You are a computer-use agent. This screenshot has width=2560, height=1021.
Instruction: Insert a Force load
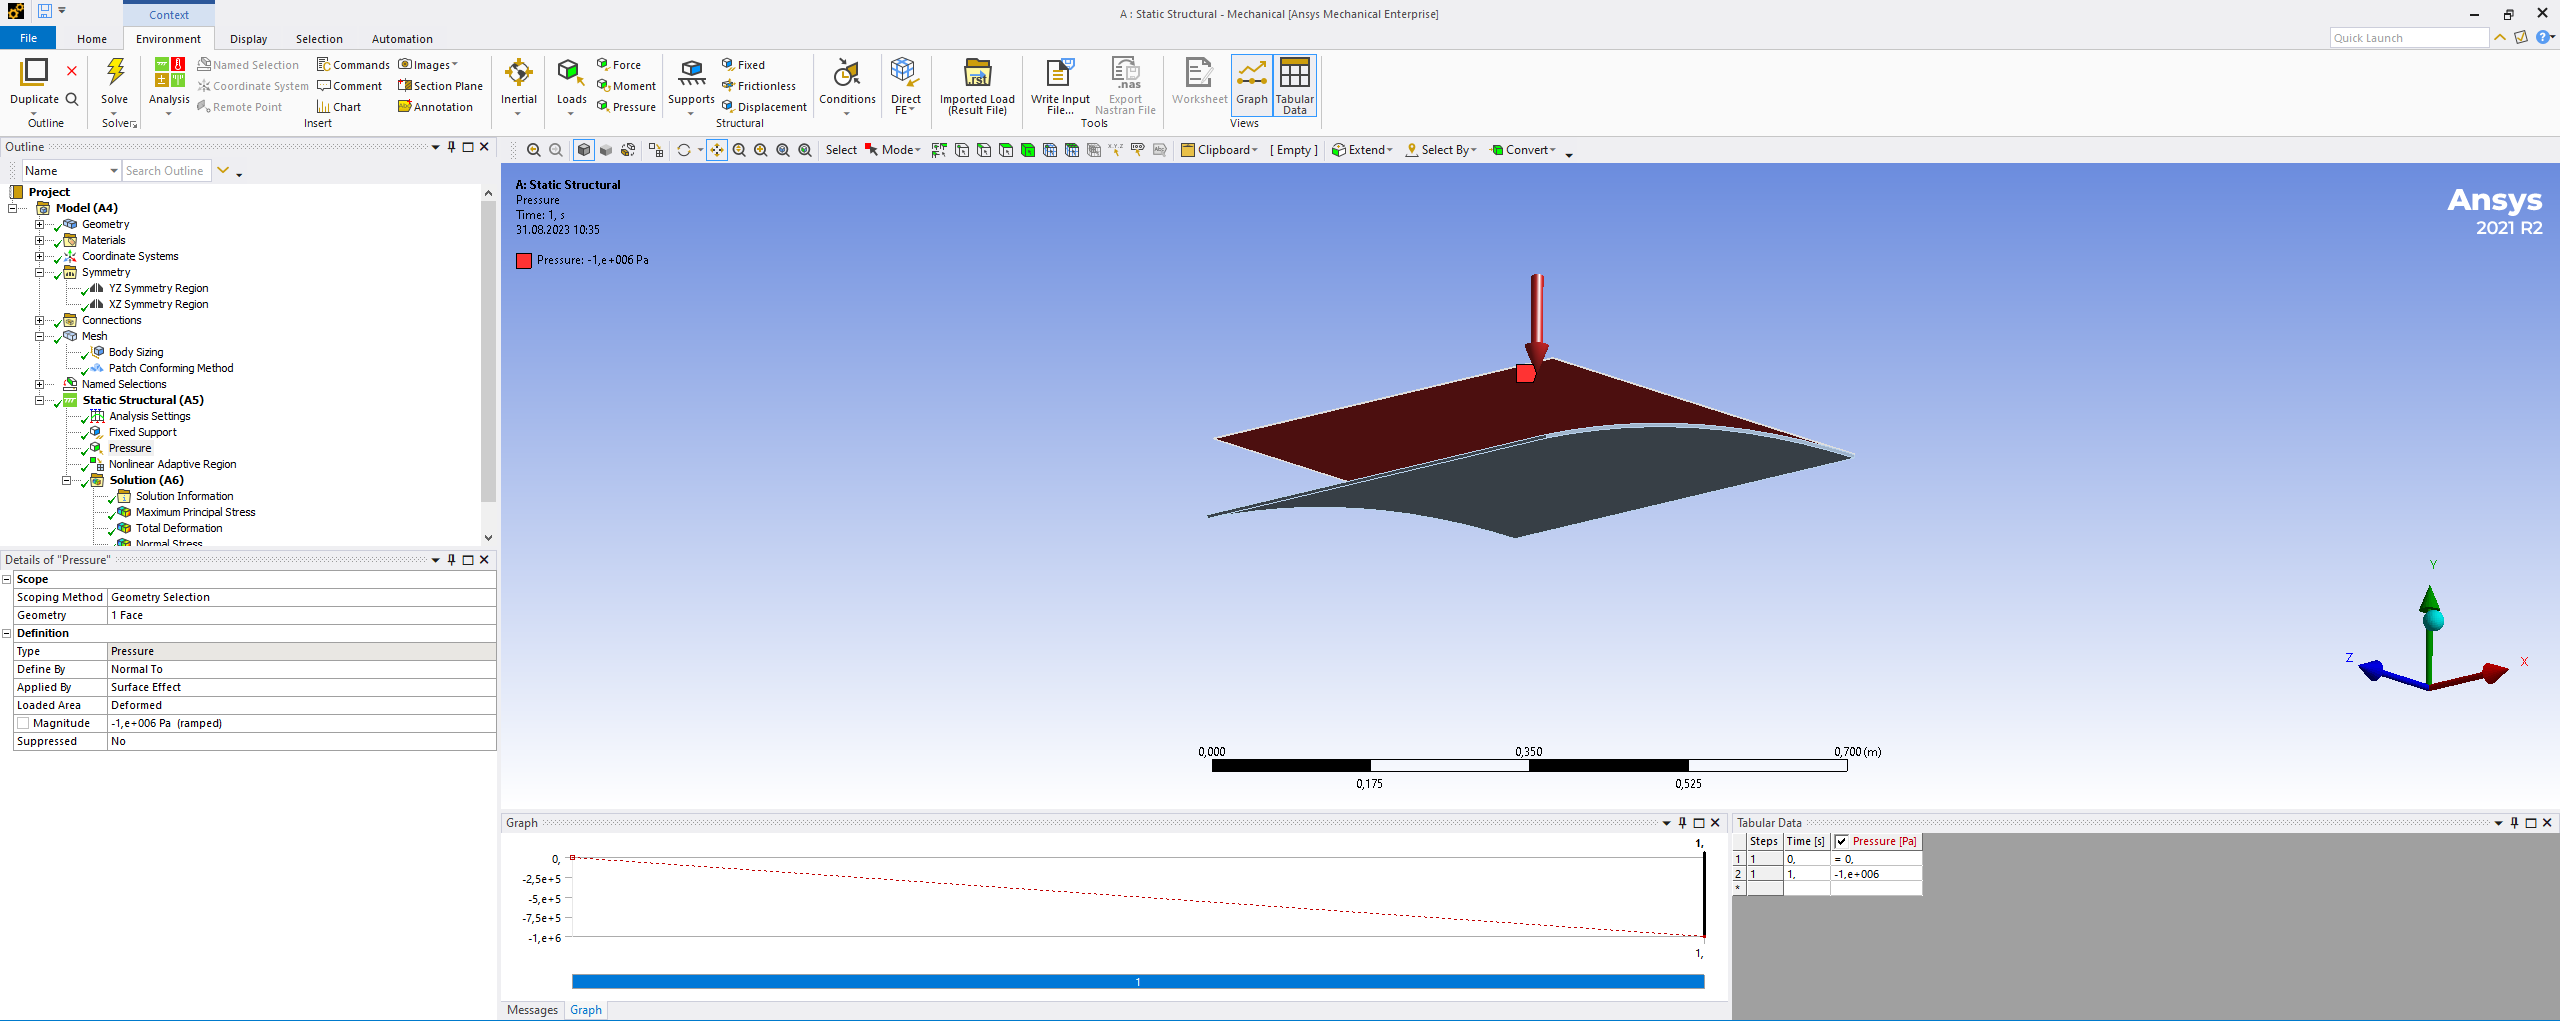(x=626, y=65)
